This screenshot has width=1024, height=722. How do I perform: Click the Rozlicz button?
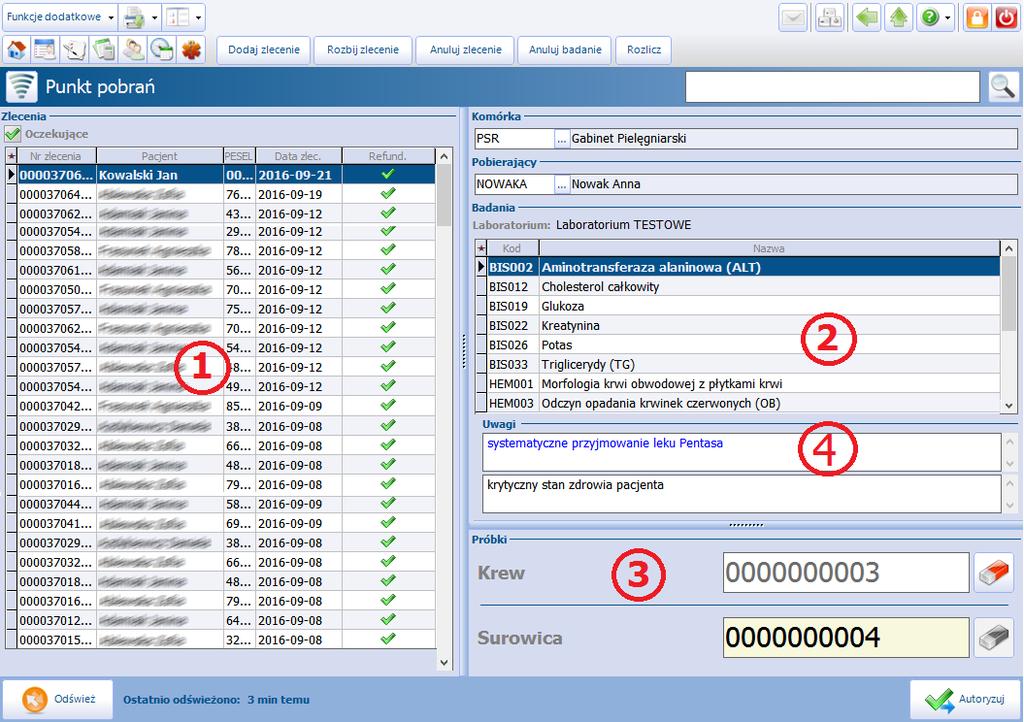644,50
